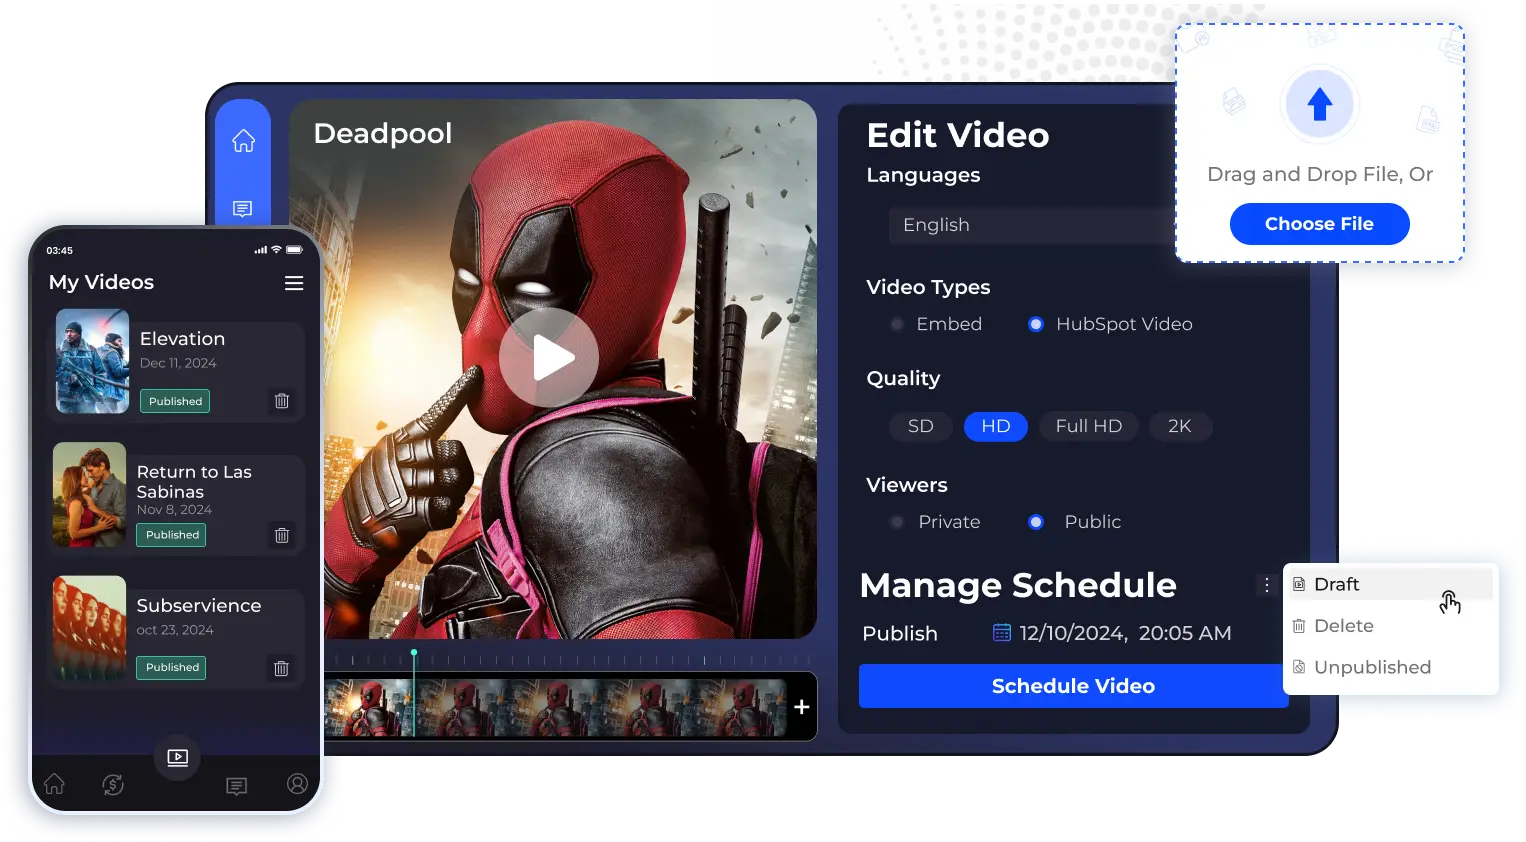Screen dimensions: 1526x842
Task: Open the comments icon in the blue sidebar
Action: pos(242,208)
